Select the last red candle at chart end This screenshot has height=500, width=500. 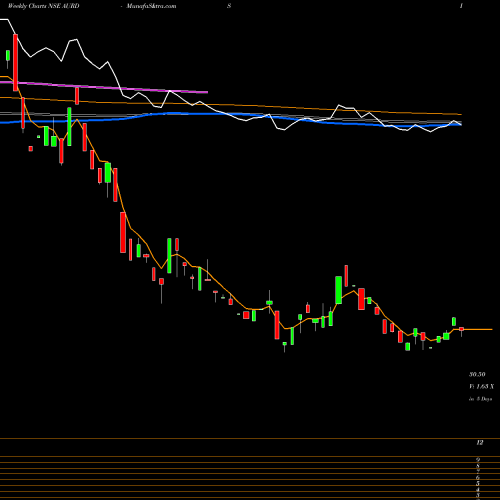[x=461, y=329]
